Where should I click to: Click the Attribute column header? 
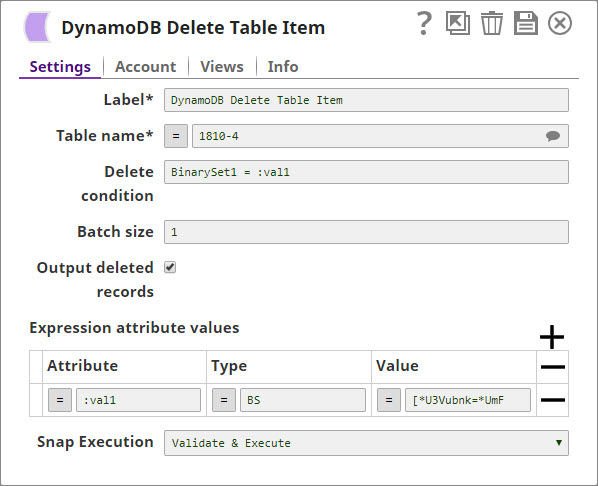[83, 365]
